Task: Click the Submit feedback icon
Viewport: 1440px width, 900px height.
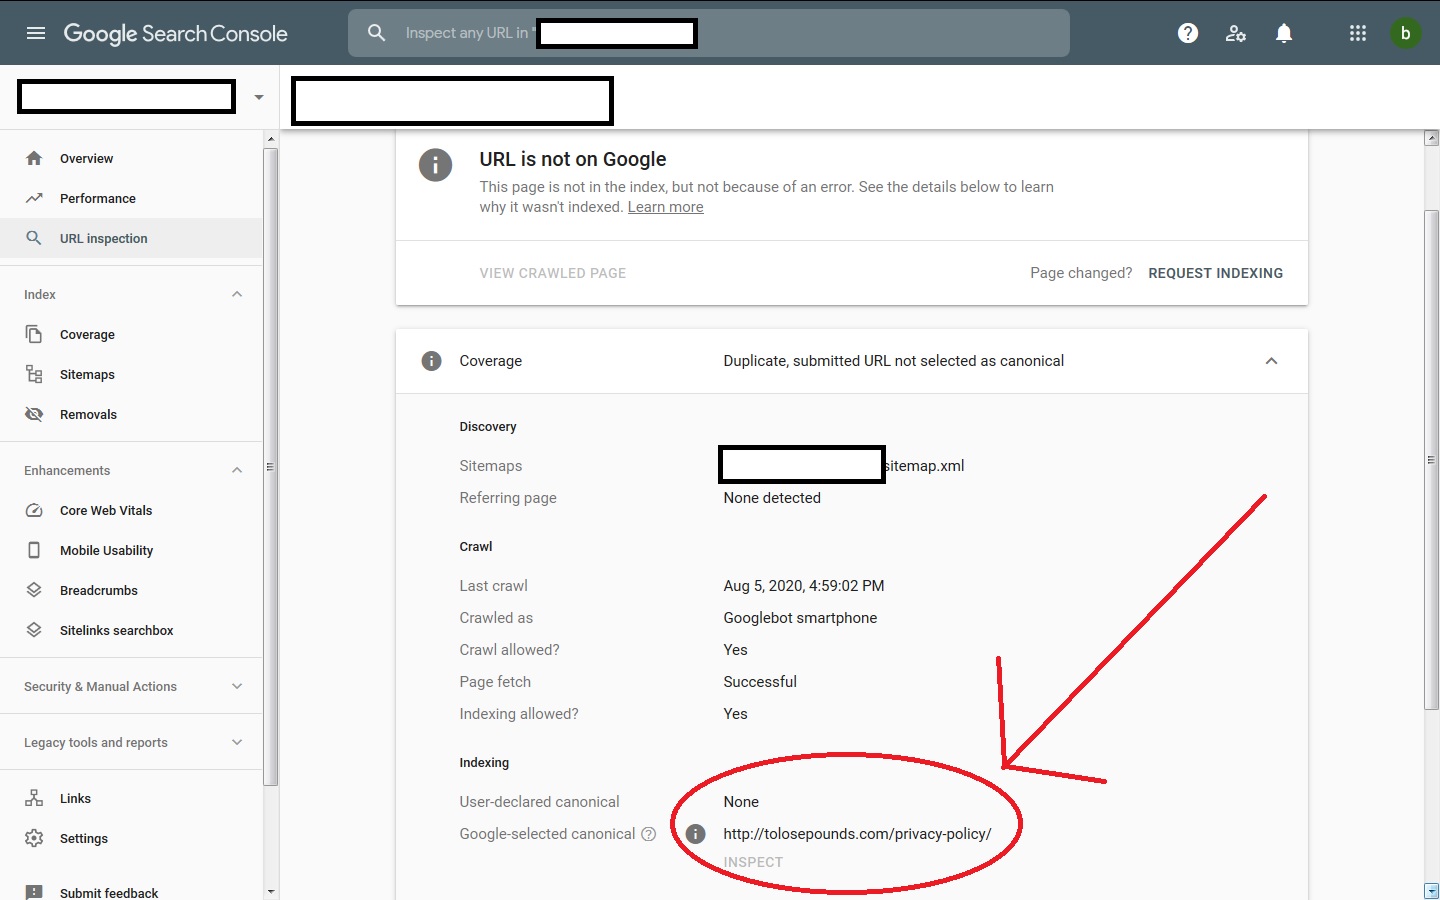Action: (x=34, y=892)
